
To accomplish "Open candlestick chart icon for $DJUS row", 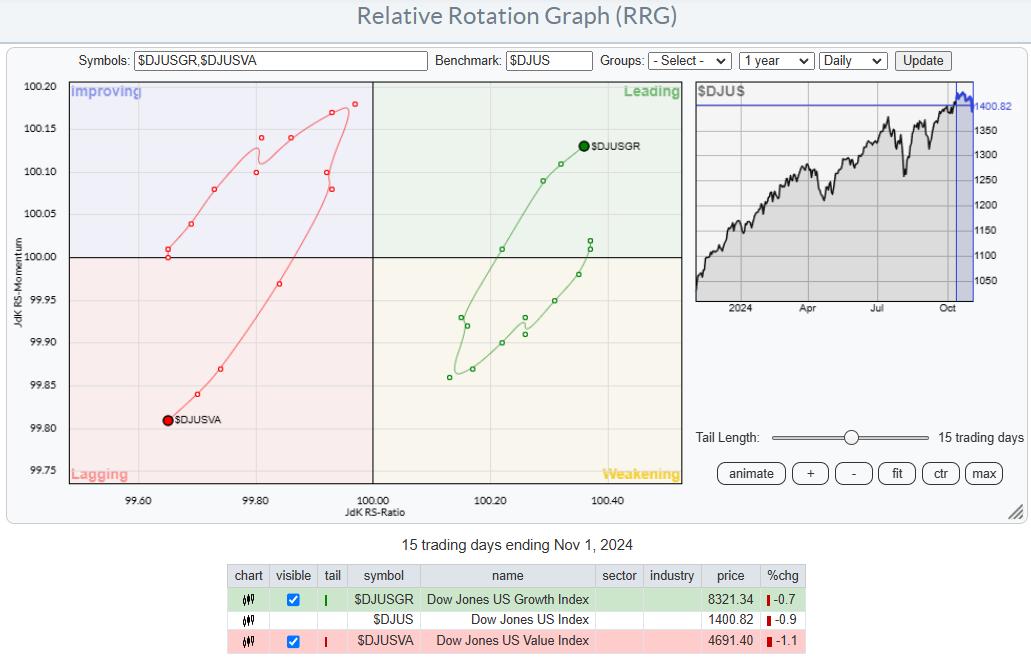I will pyautogui.click(x=247, y=620).
